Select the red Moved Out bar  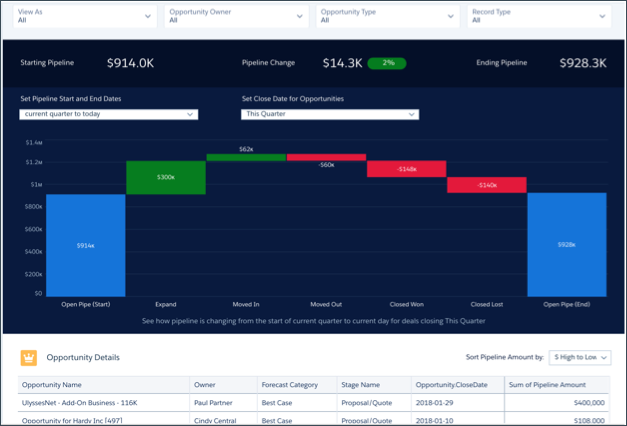tap(326, 157)
